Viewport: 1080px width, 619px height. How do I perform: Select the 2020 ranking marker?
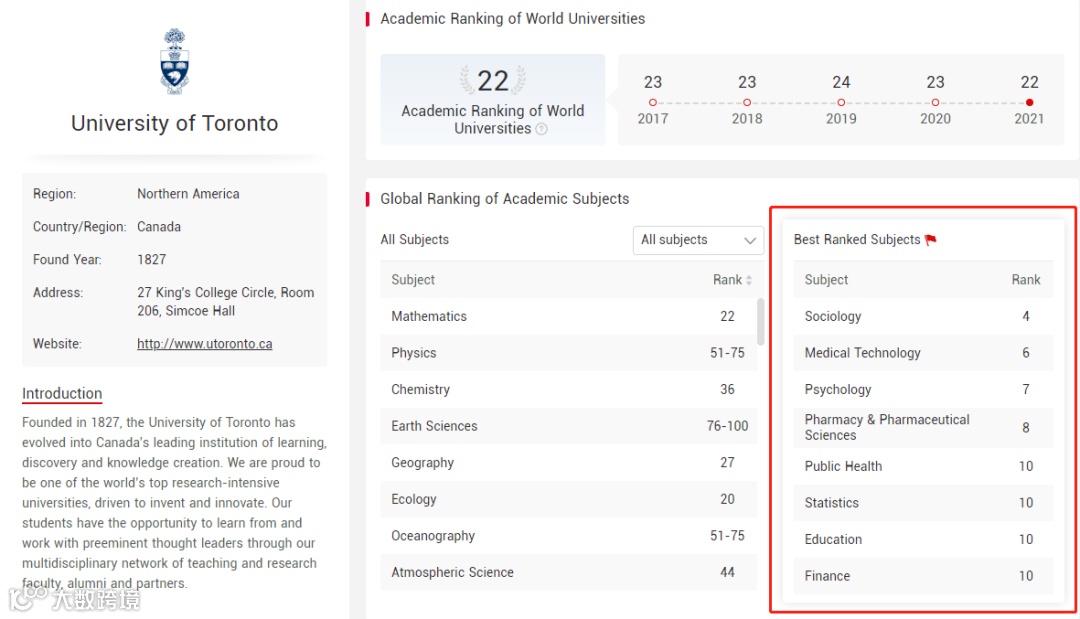point(935,103)
